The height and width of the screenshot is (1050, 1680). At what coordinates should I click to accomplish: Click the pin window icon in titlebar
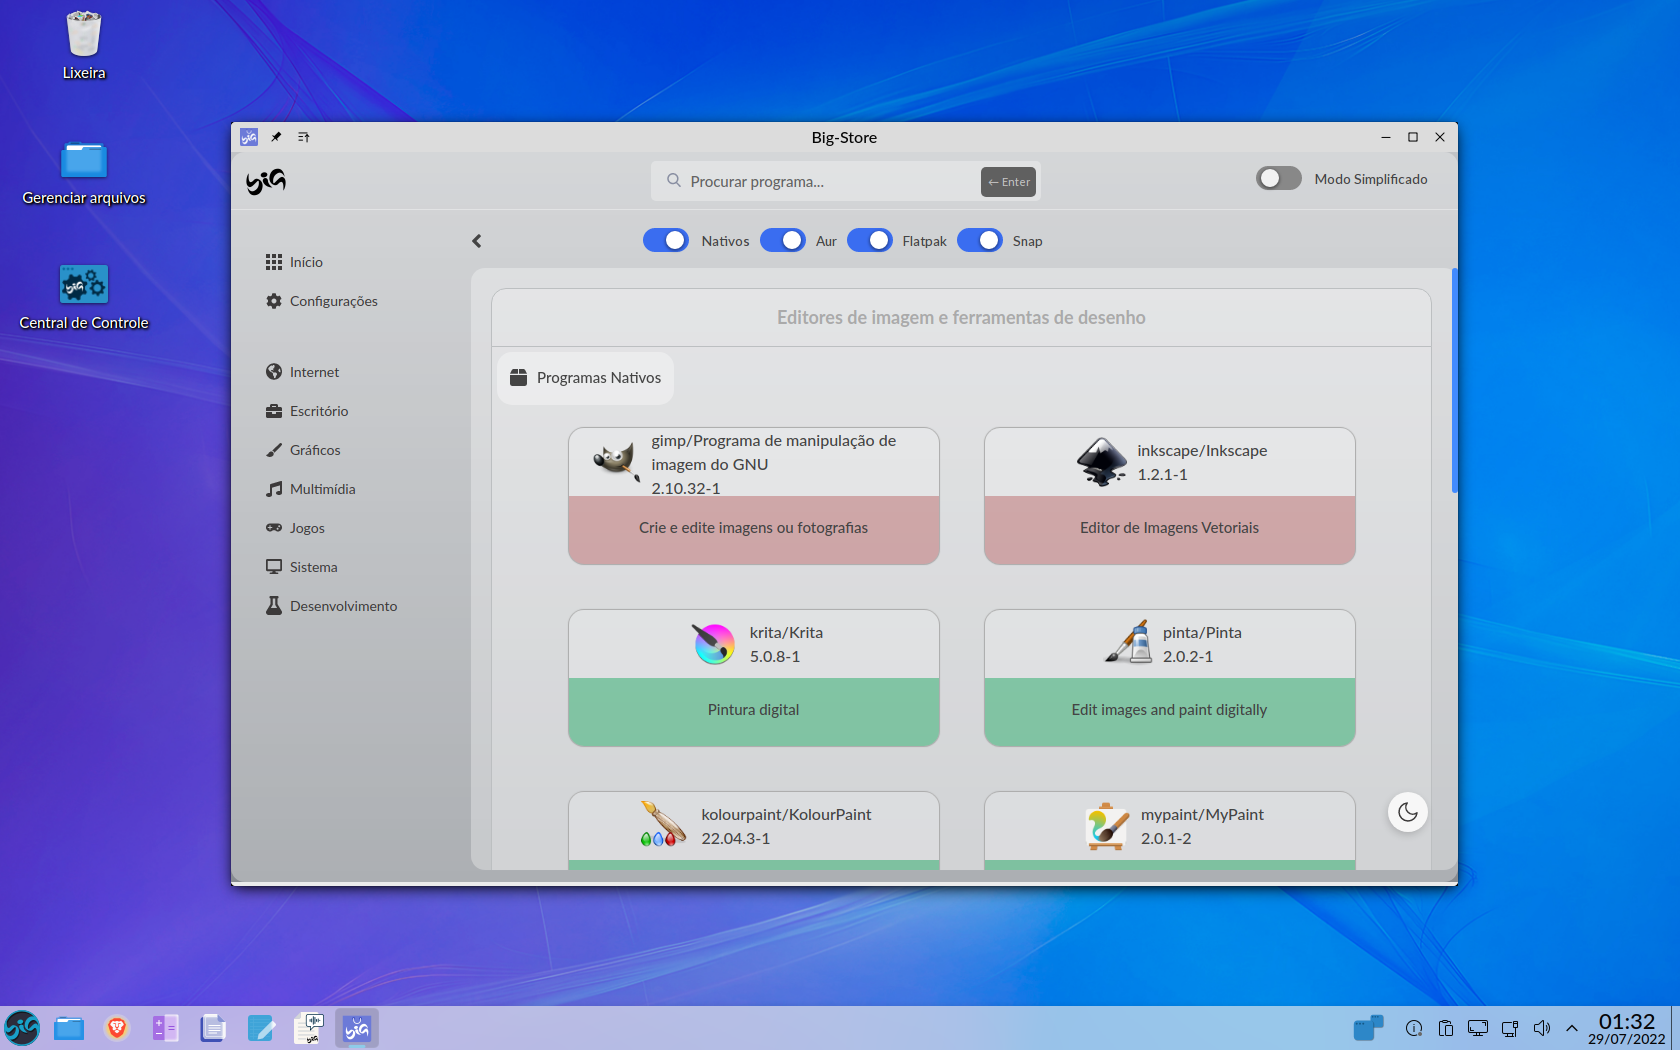click(276, 137)
